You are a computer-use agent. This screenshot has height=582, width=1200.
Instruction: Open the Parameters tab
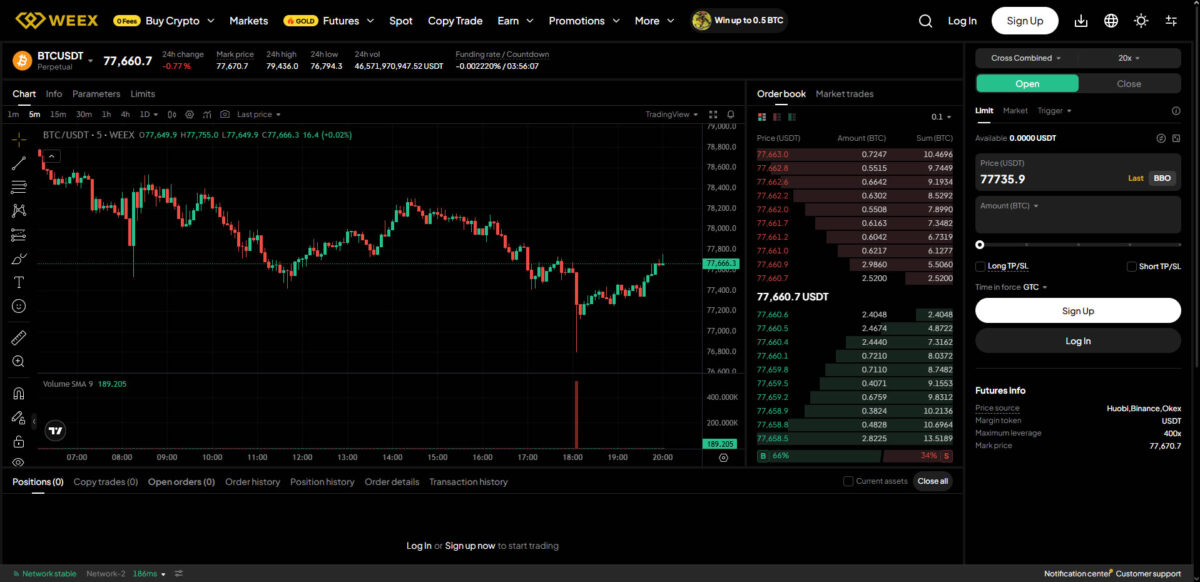pos(96,94)
